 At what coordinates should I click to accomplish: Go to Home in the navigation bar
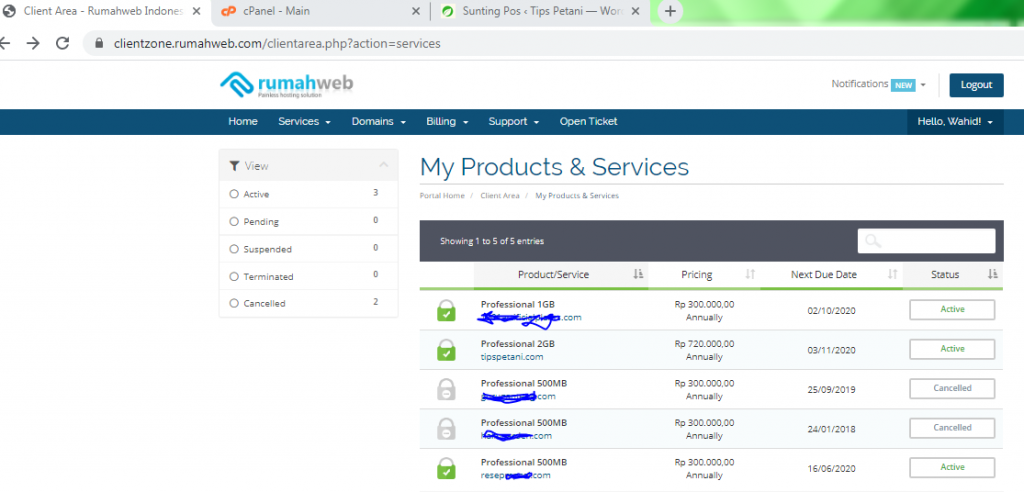[243, 122]
